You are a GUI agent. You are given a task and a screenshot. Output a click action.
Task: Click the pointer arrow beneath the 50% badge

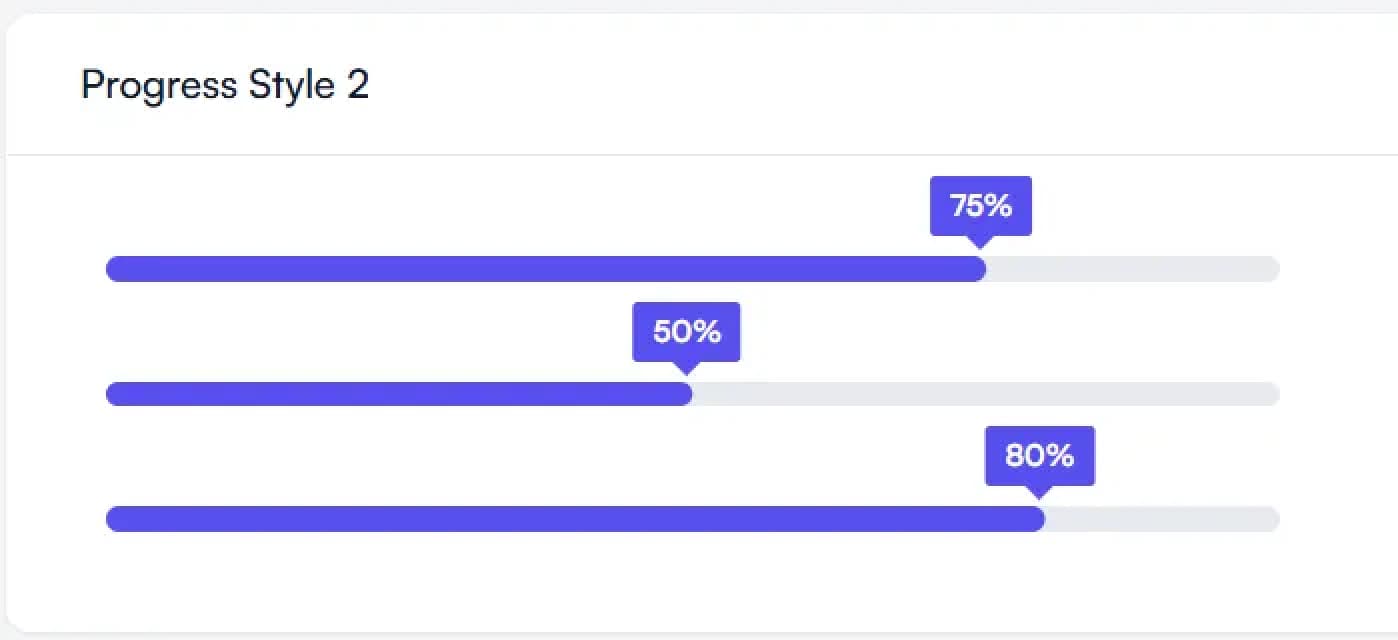click(x=686, y=367)
